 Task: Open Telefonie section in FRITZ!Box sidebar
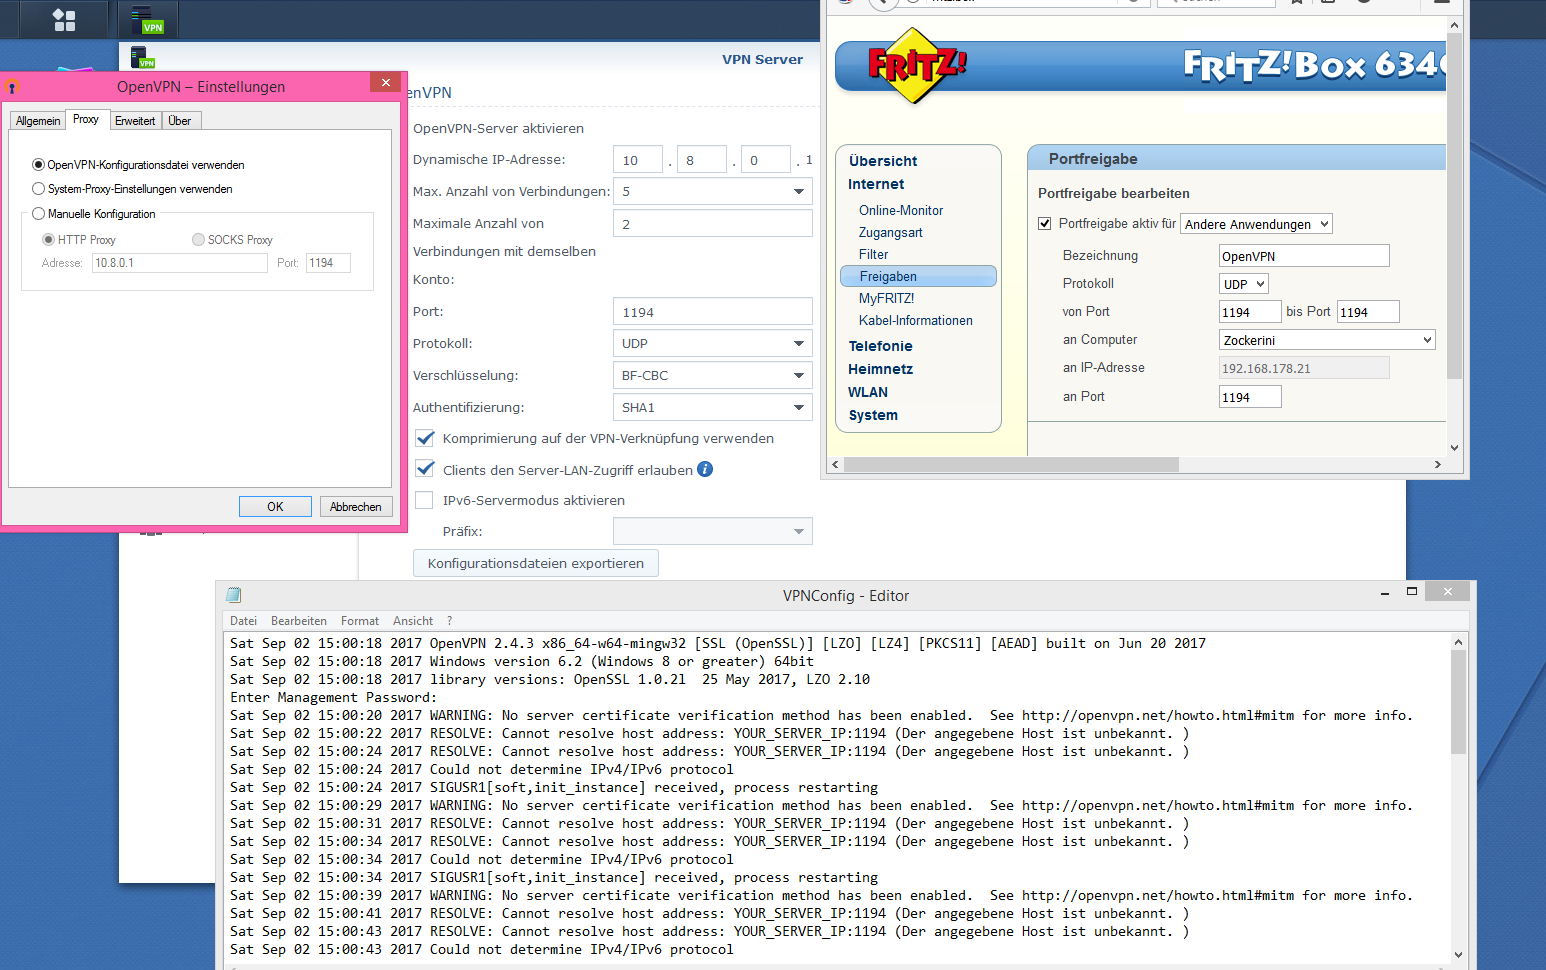click(x=880, y=346)
